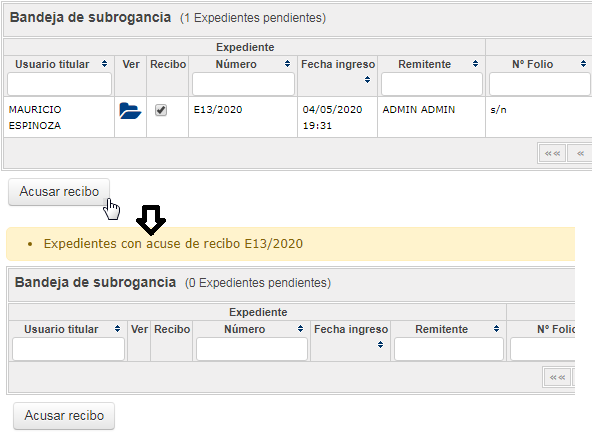592x442 pixels.
Task: Click the upper Acusar recibo button
Action: [59, 192]
